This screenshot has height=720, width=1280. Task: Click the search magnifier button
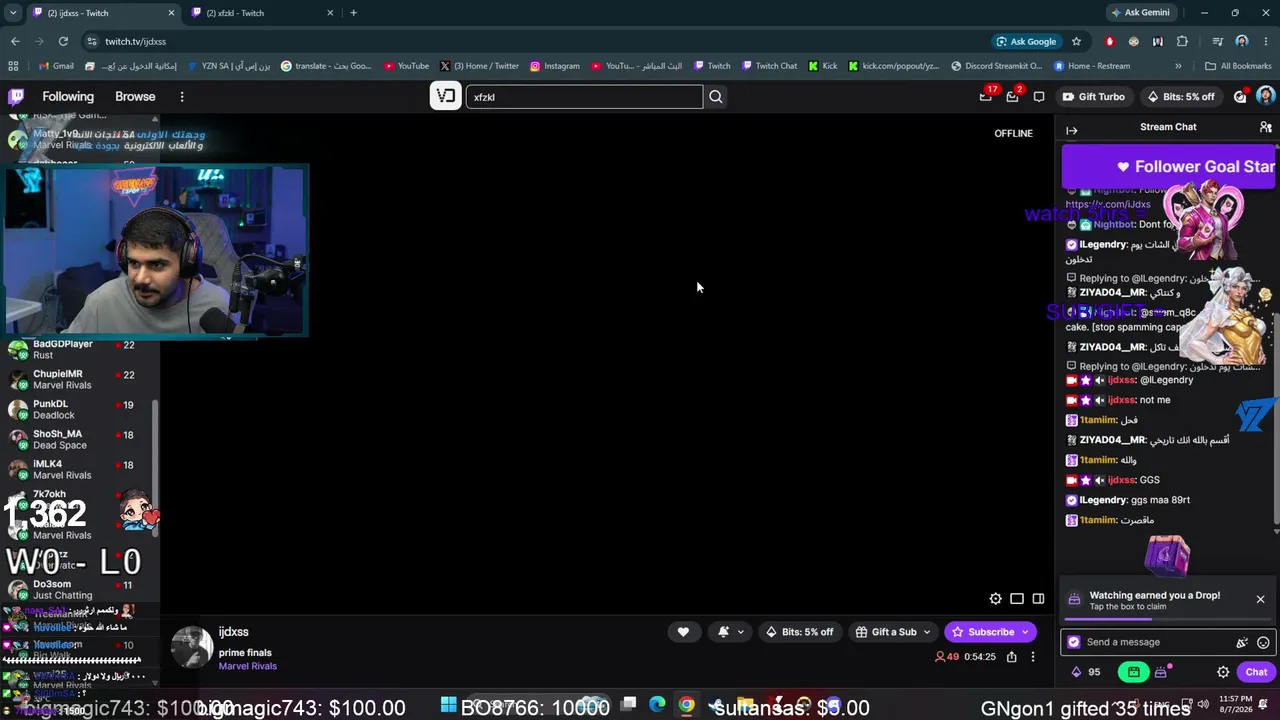pos(715,97)
